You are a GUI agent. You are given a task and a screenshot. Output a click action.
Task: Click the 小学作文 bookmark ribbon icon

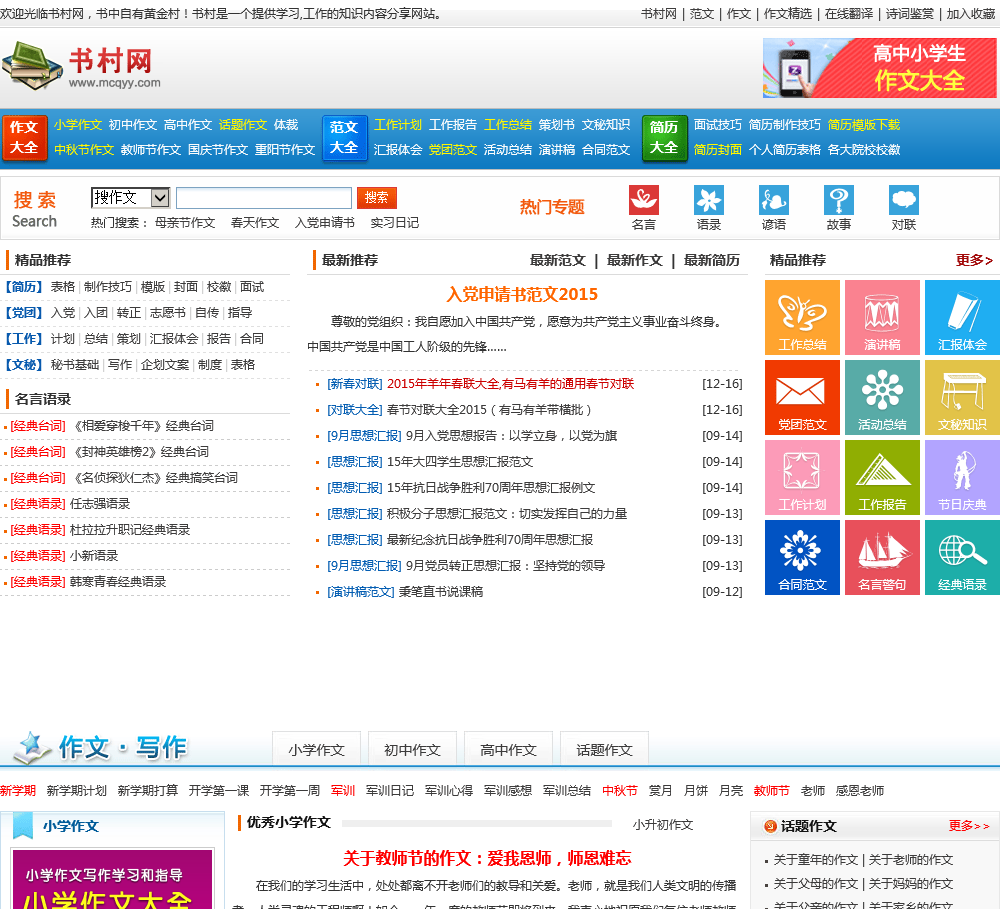[x=23, y=826]
